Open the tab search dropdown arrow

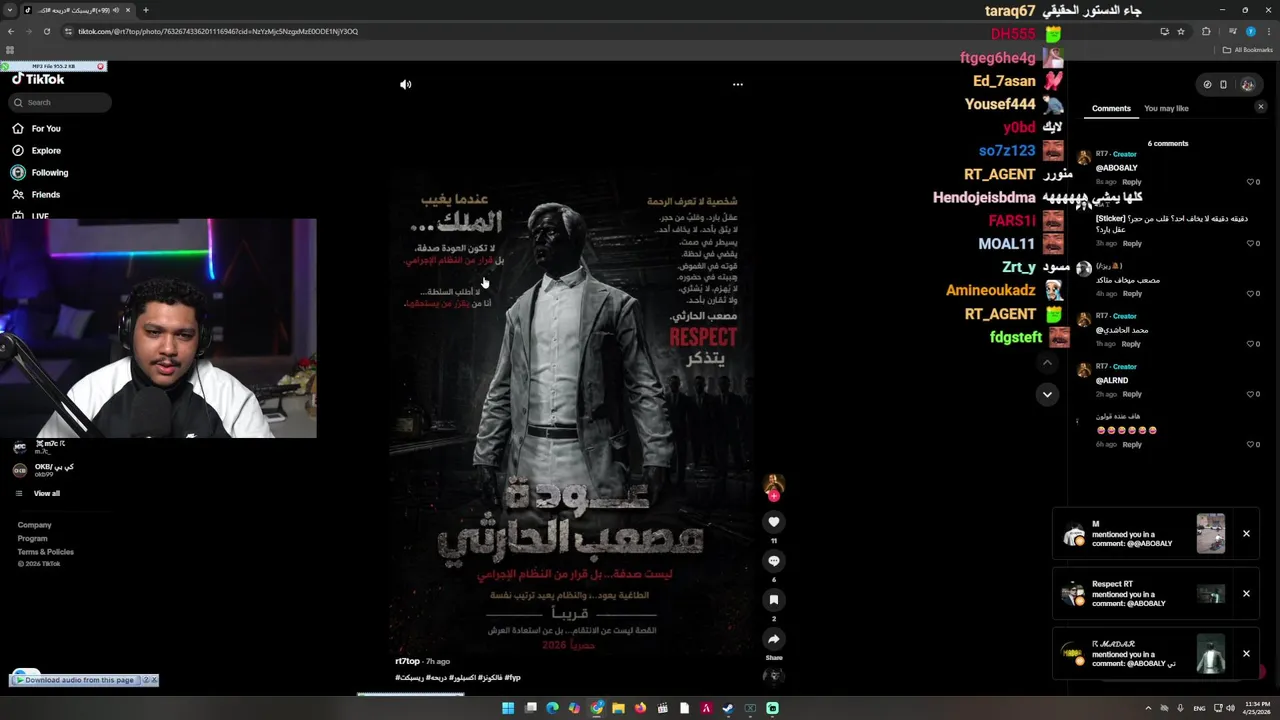tap(10, 10)
